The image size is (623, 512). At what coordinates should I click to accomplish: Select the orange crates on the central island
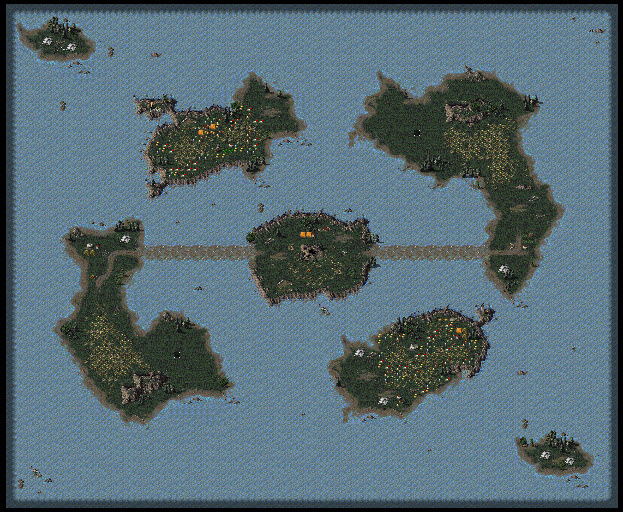pos(307,233)
